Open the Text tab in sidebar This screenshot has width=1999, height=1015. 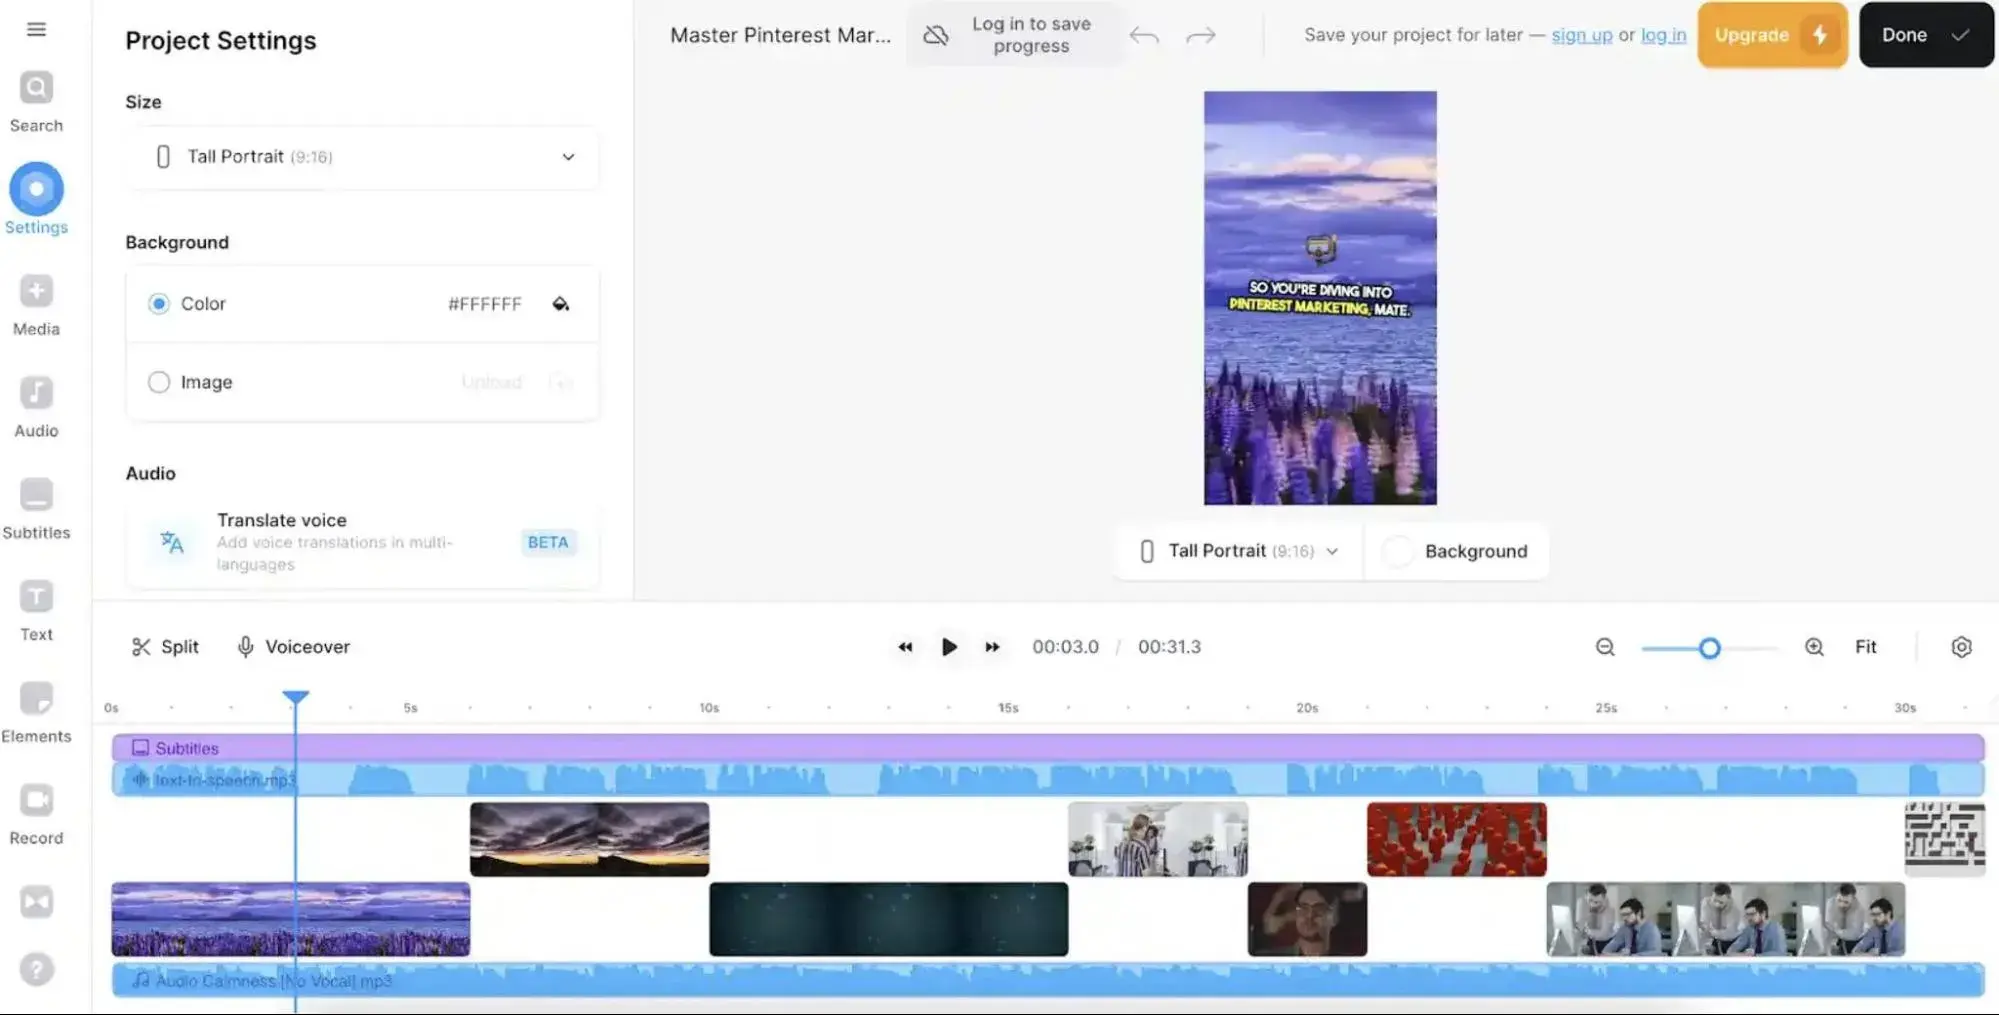[x=36, y=611]
